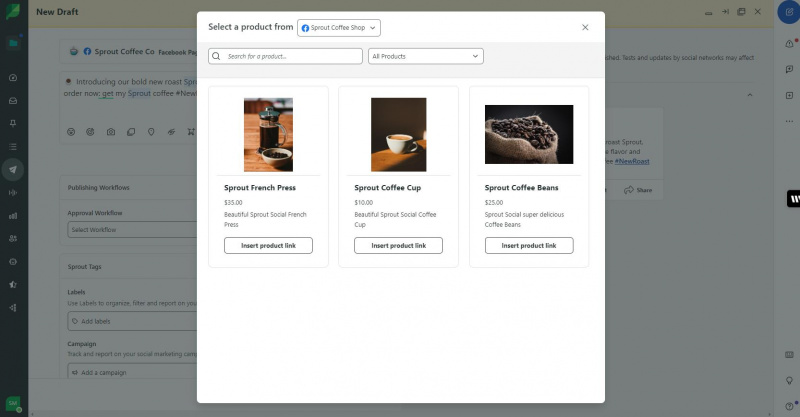Screen dimensions: 800x417
Task: Click the location pin icon in composer
Action: [x=151, y=132]
